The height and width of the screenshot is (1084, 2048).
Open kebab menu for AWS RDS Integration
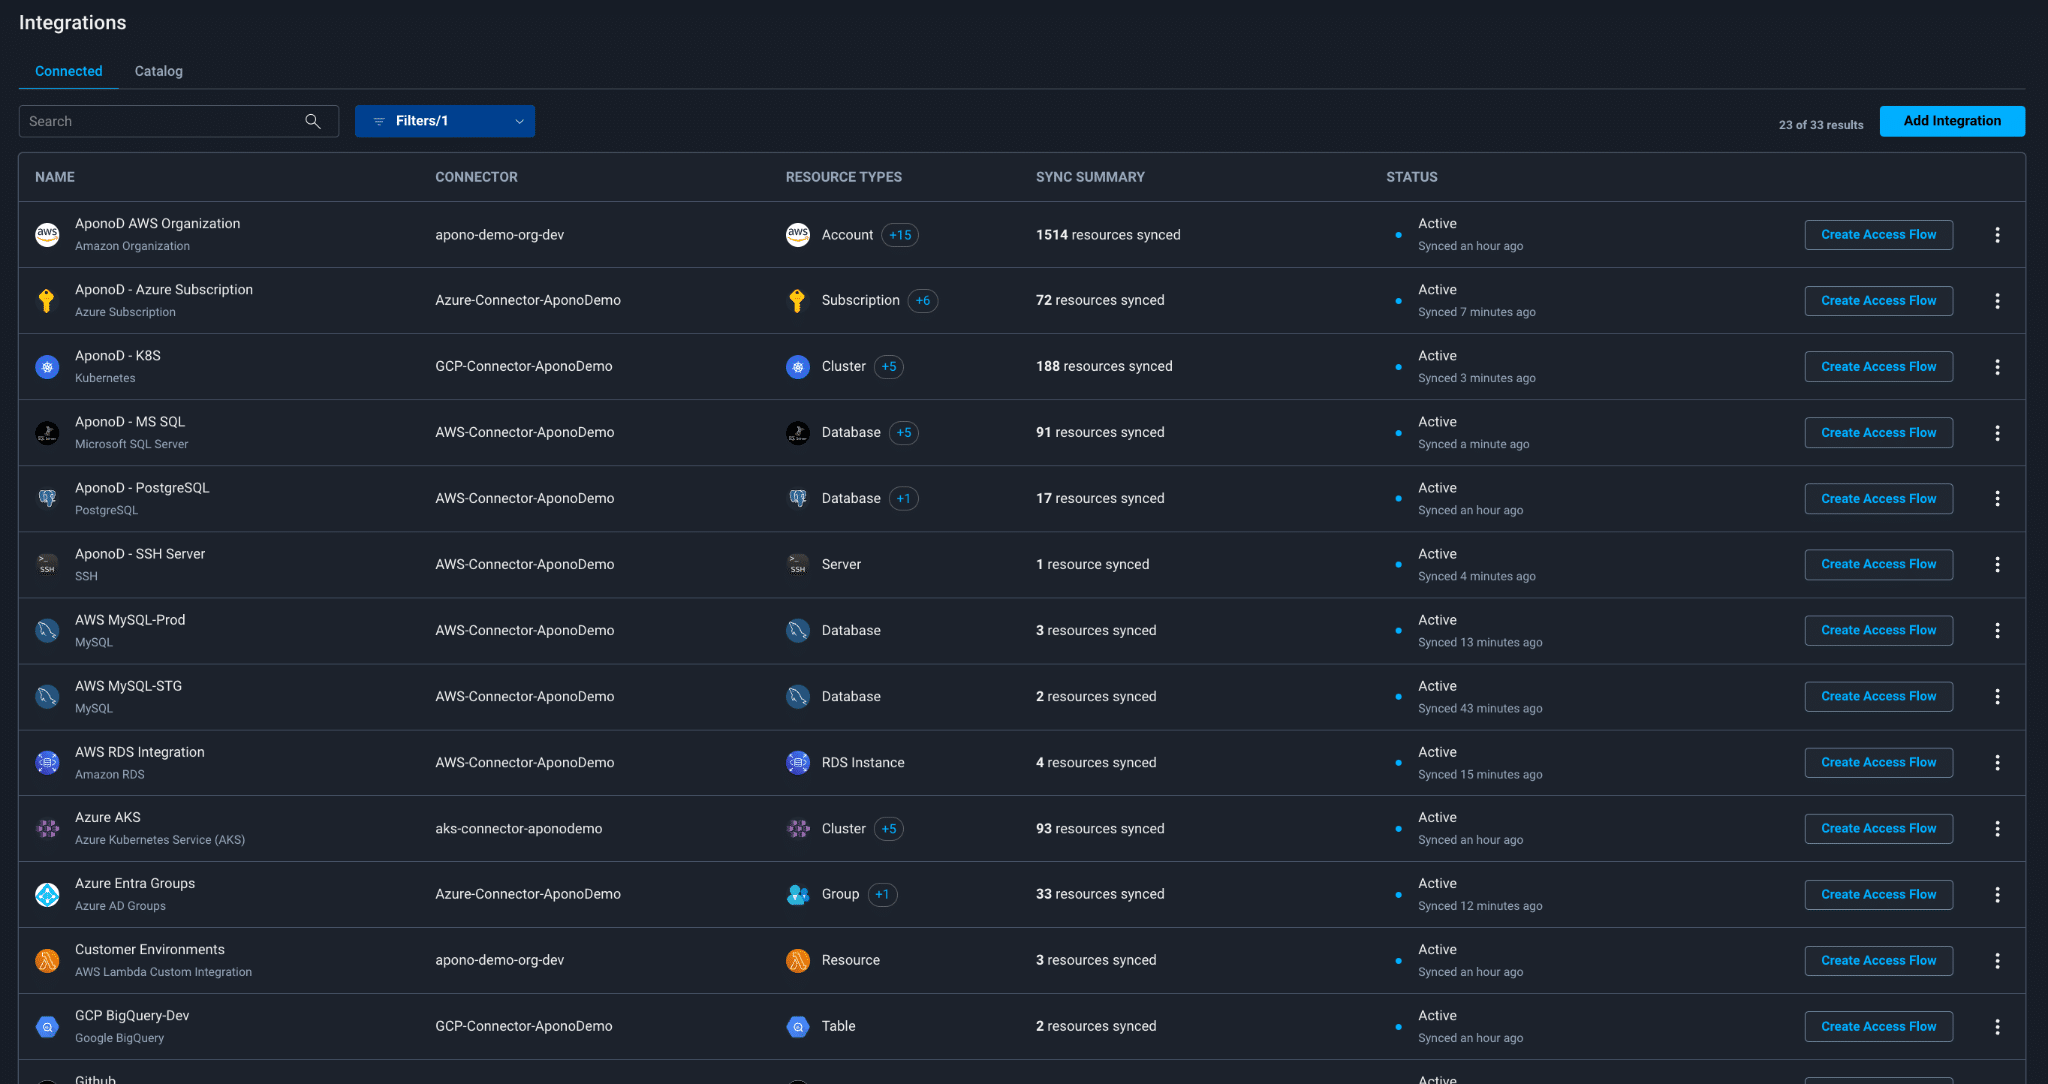point(1997,763)
